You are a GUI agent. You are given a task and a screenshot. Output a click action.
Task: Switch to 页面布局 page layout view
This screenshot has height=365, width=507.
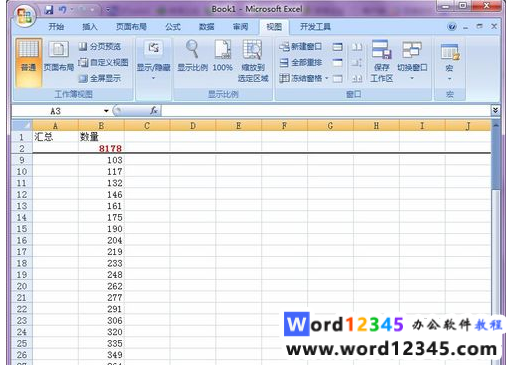coord(59,56)
